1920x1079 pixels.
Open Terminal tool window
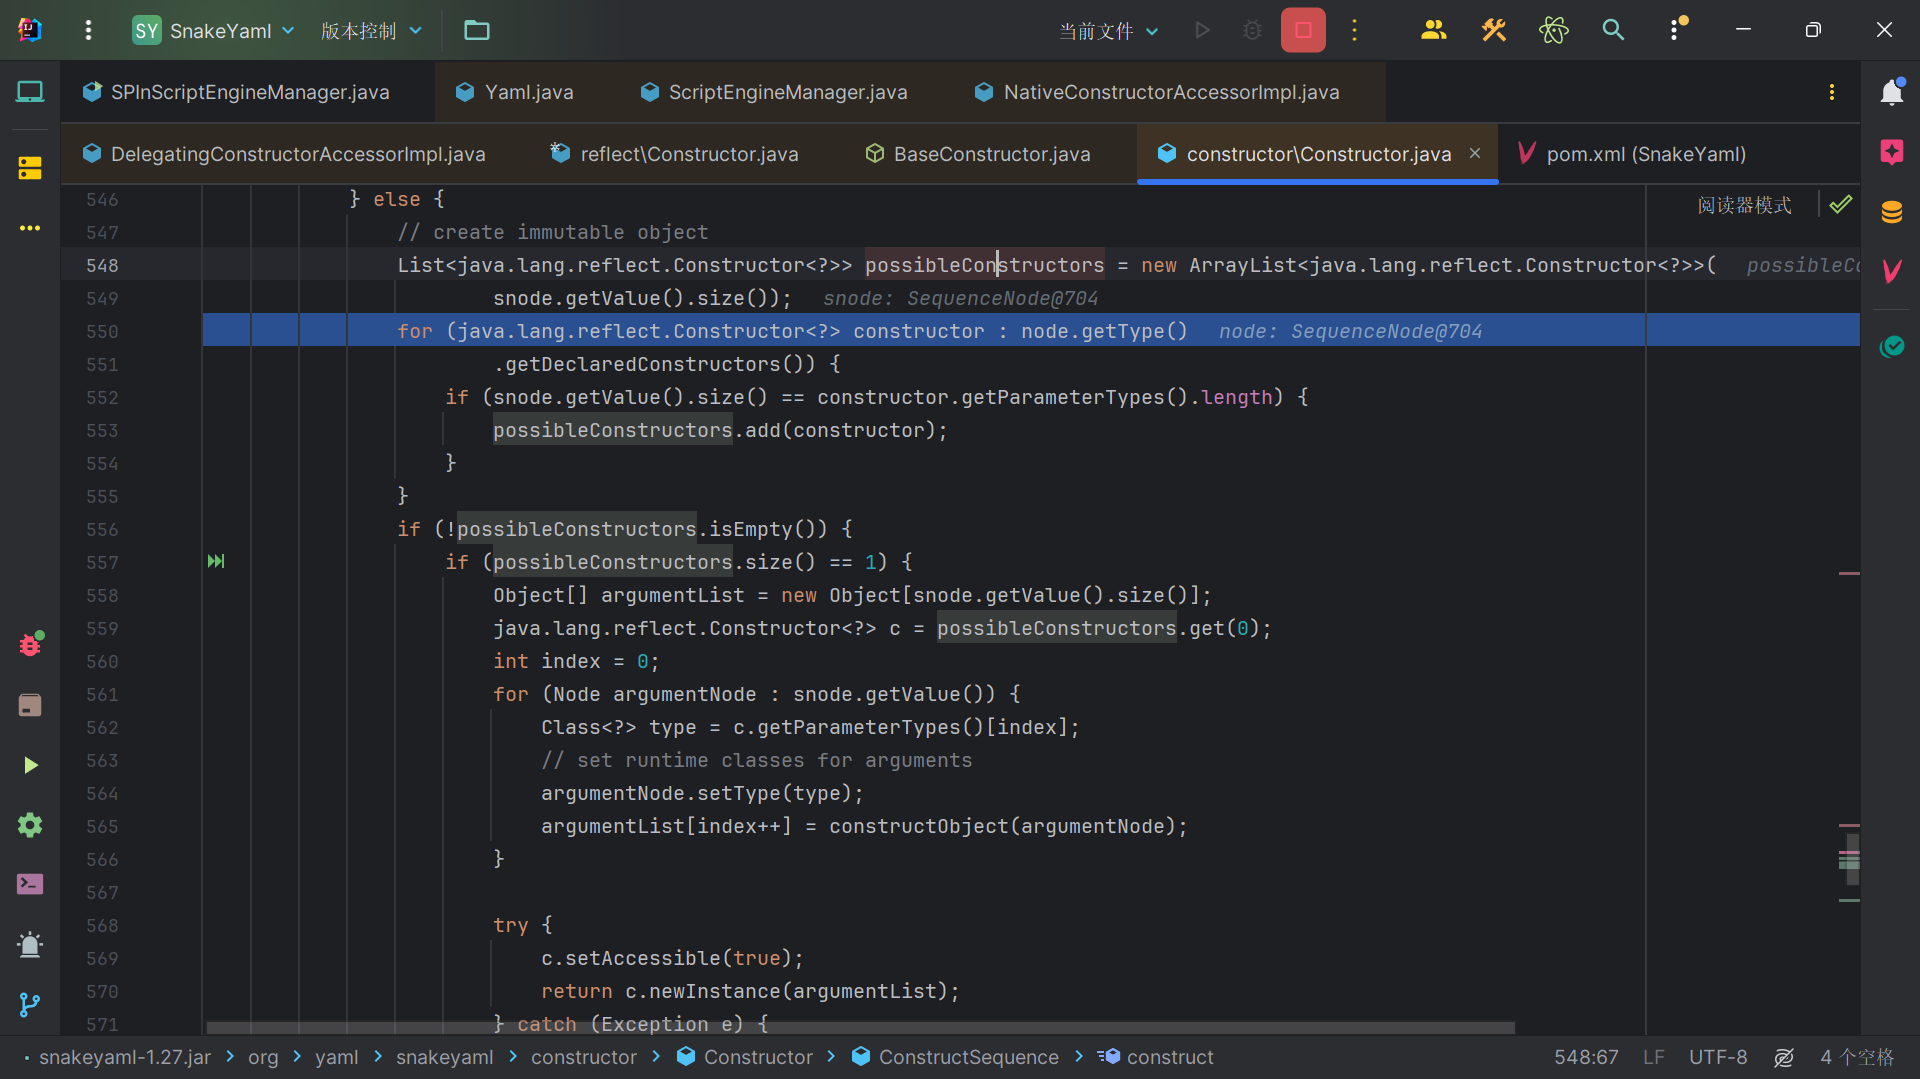tap(30, 884)
